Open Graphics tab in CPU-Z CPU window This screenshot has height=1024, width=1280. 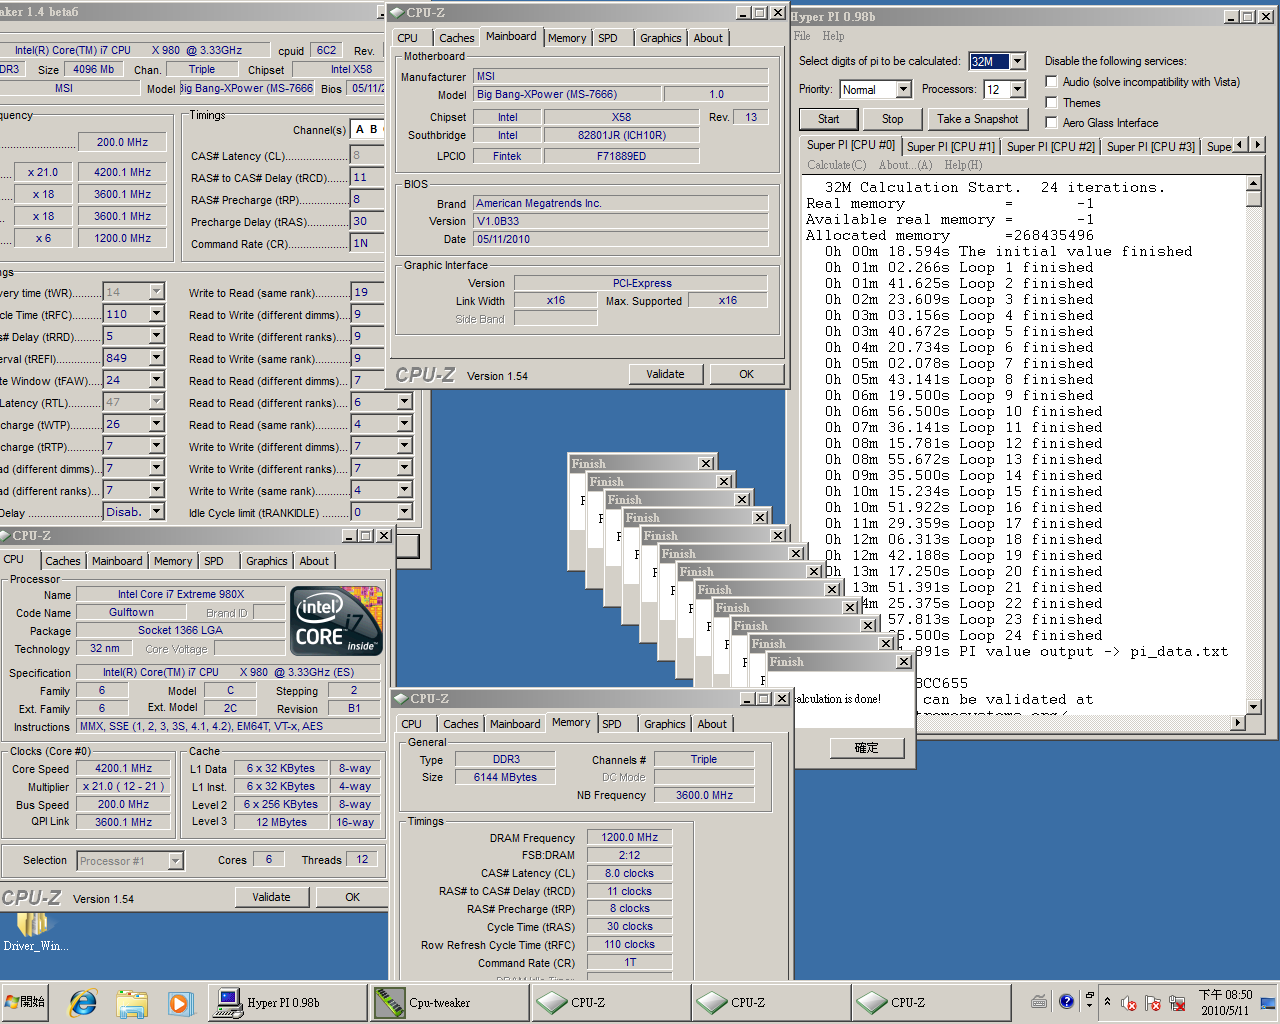pyautogui.click(x=266, y=561)
